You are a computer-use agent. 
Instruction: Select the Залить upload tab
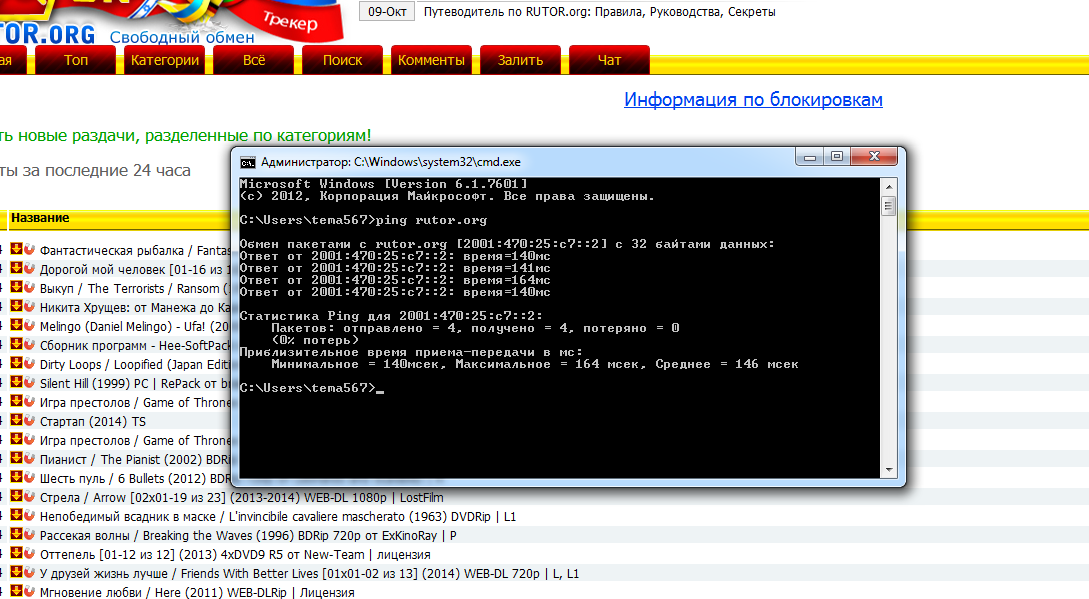pos(520,60)
